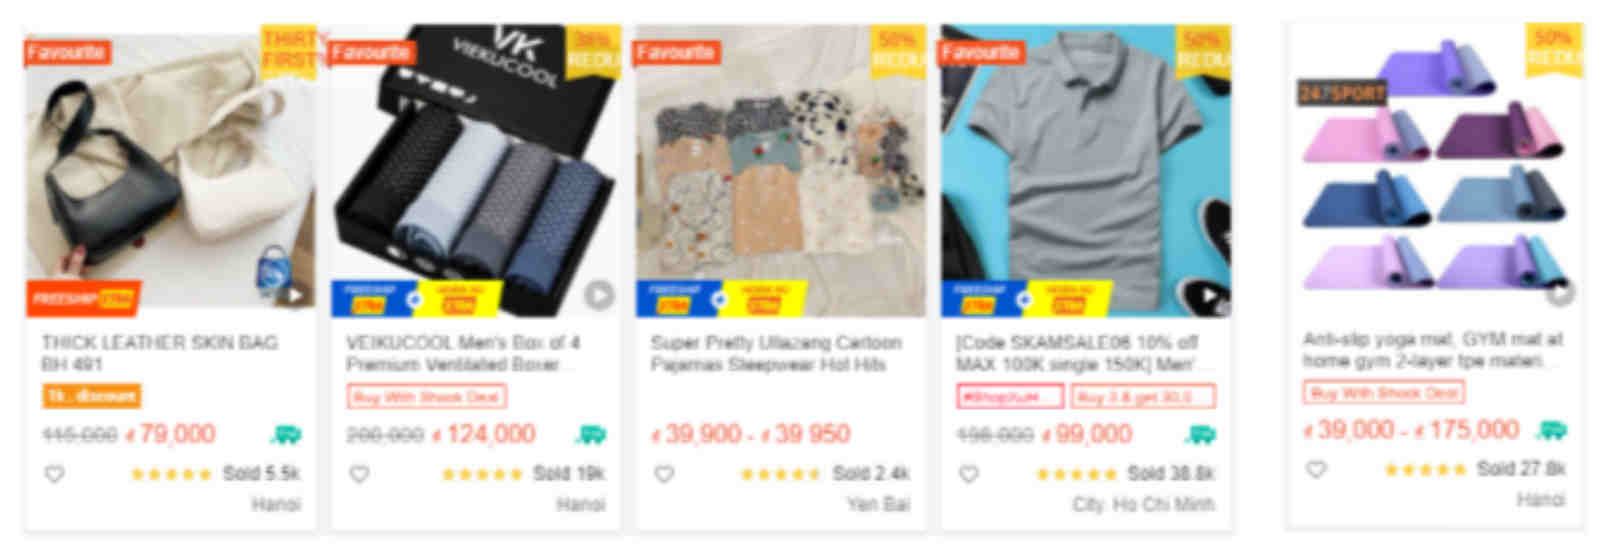Toggle heart on VEIKUCOOL boxer listing
The image size is (1604, 547).
click(359, 474)
